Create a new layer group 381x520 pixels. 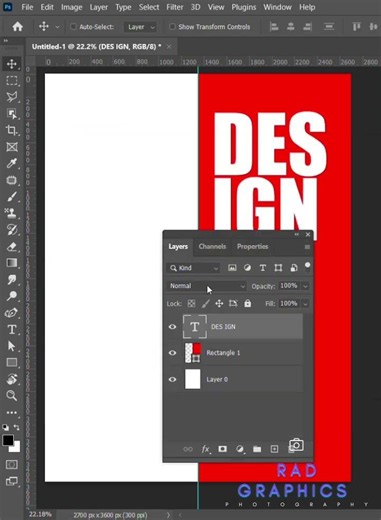click(257, 449)
